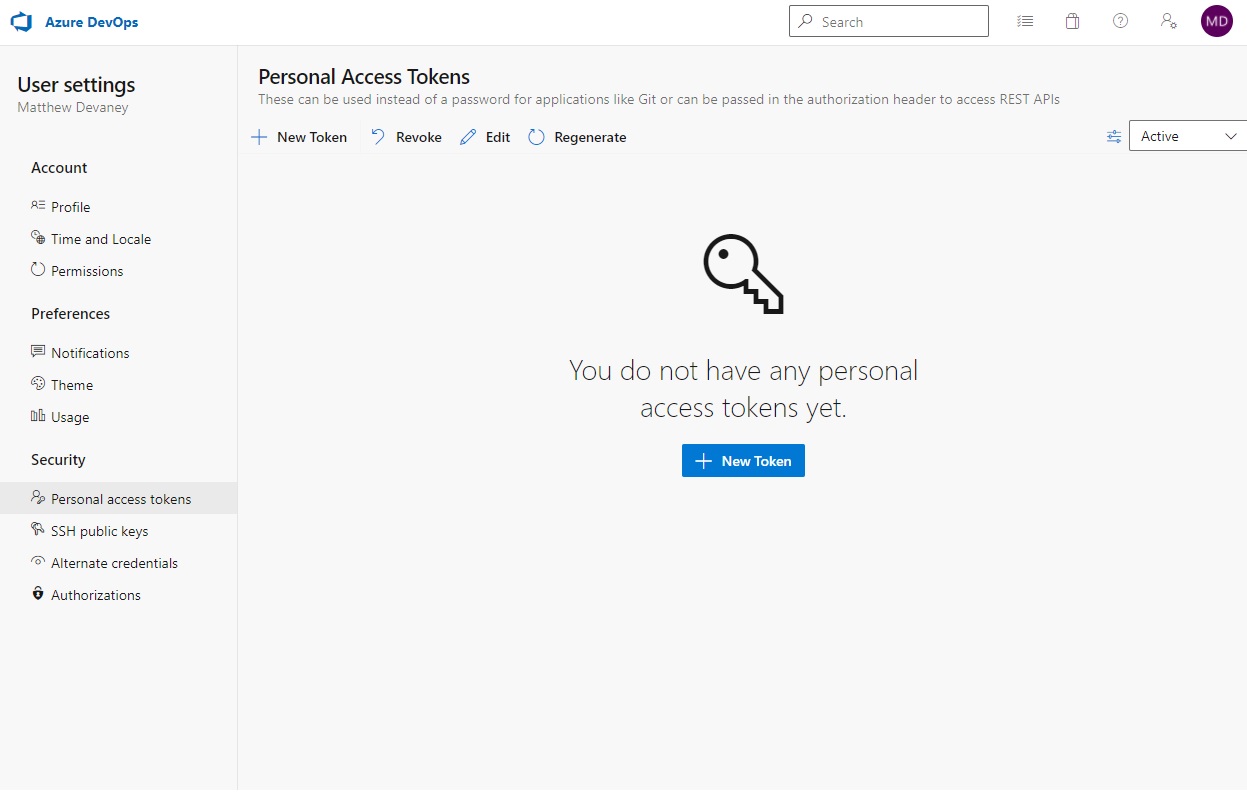Image resolution: width=1247 pixels, height=792 pixels.
Task: Open the work items list icon
Action: tap(1025, 21)
